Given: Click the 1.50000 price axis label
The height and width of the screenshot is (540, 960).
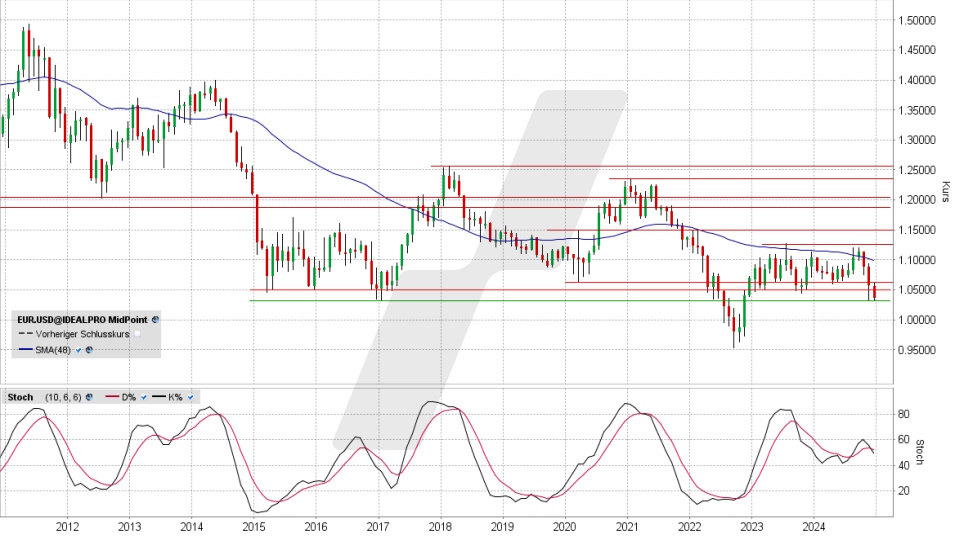Looking at the screenshot, I should point(917,20).
